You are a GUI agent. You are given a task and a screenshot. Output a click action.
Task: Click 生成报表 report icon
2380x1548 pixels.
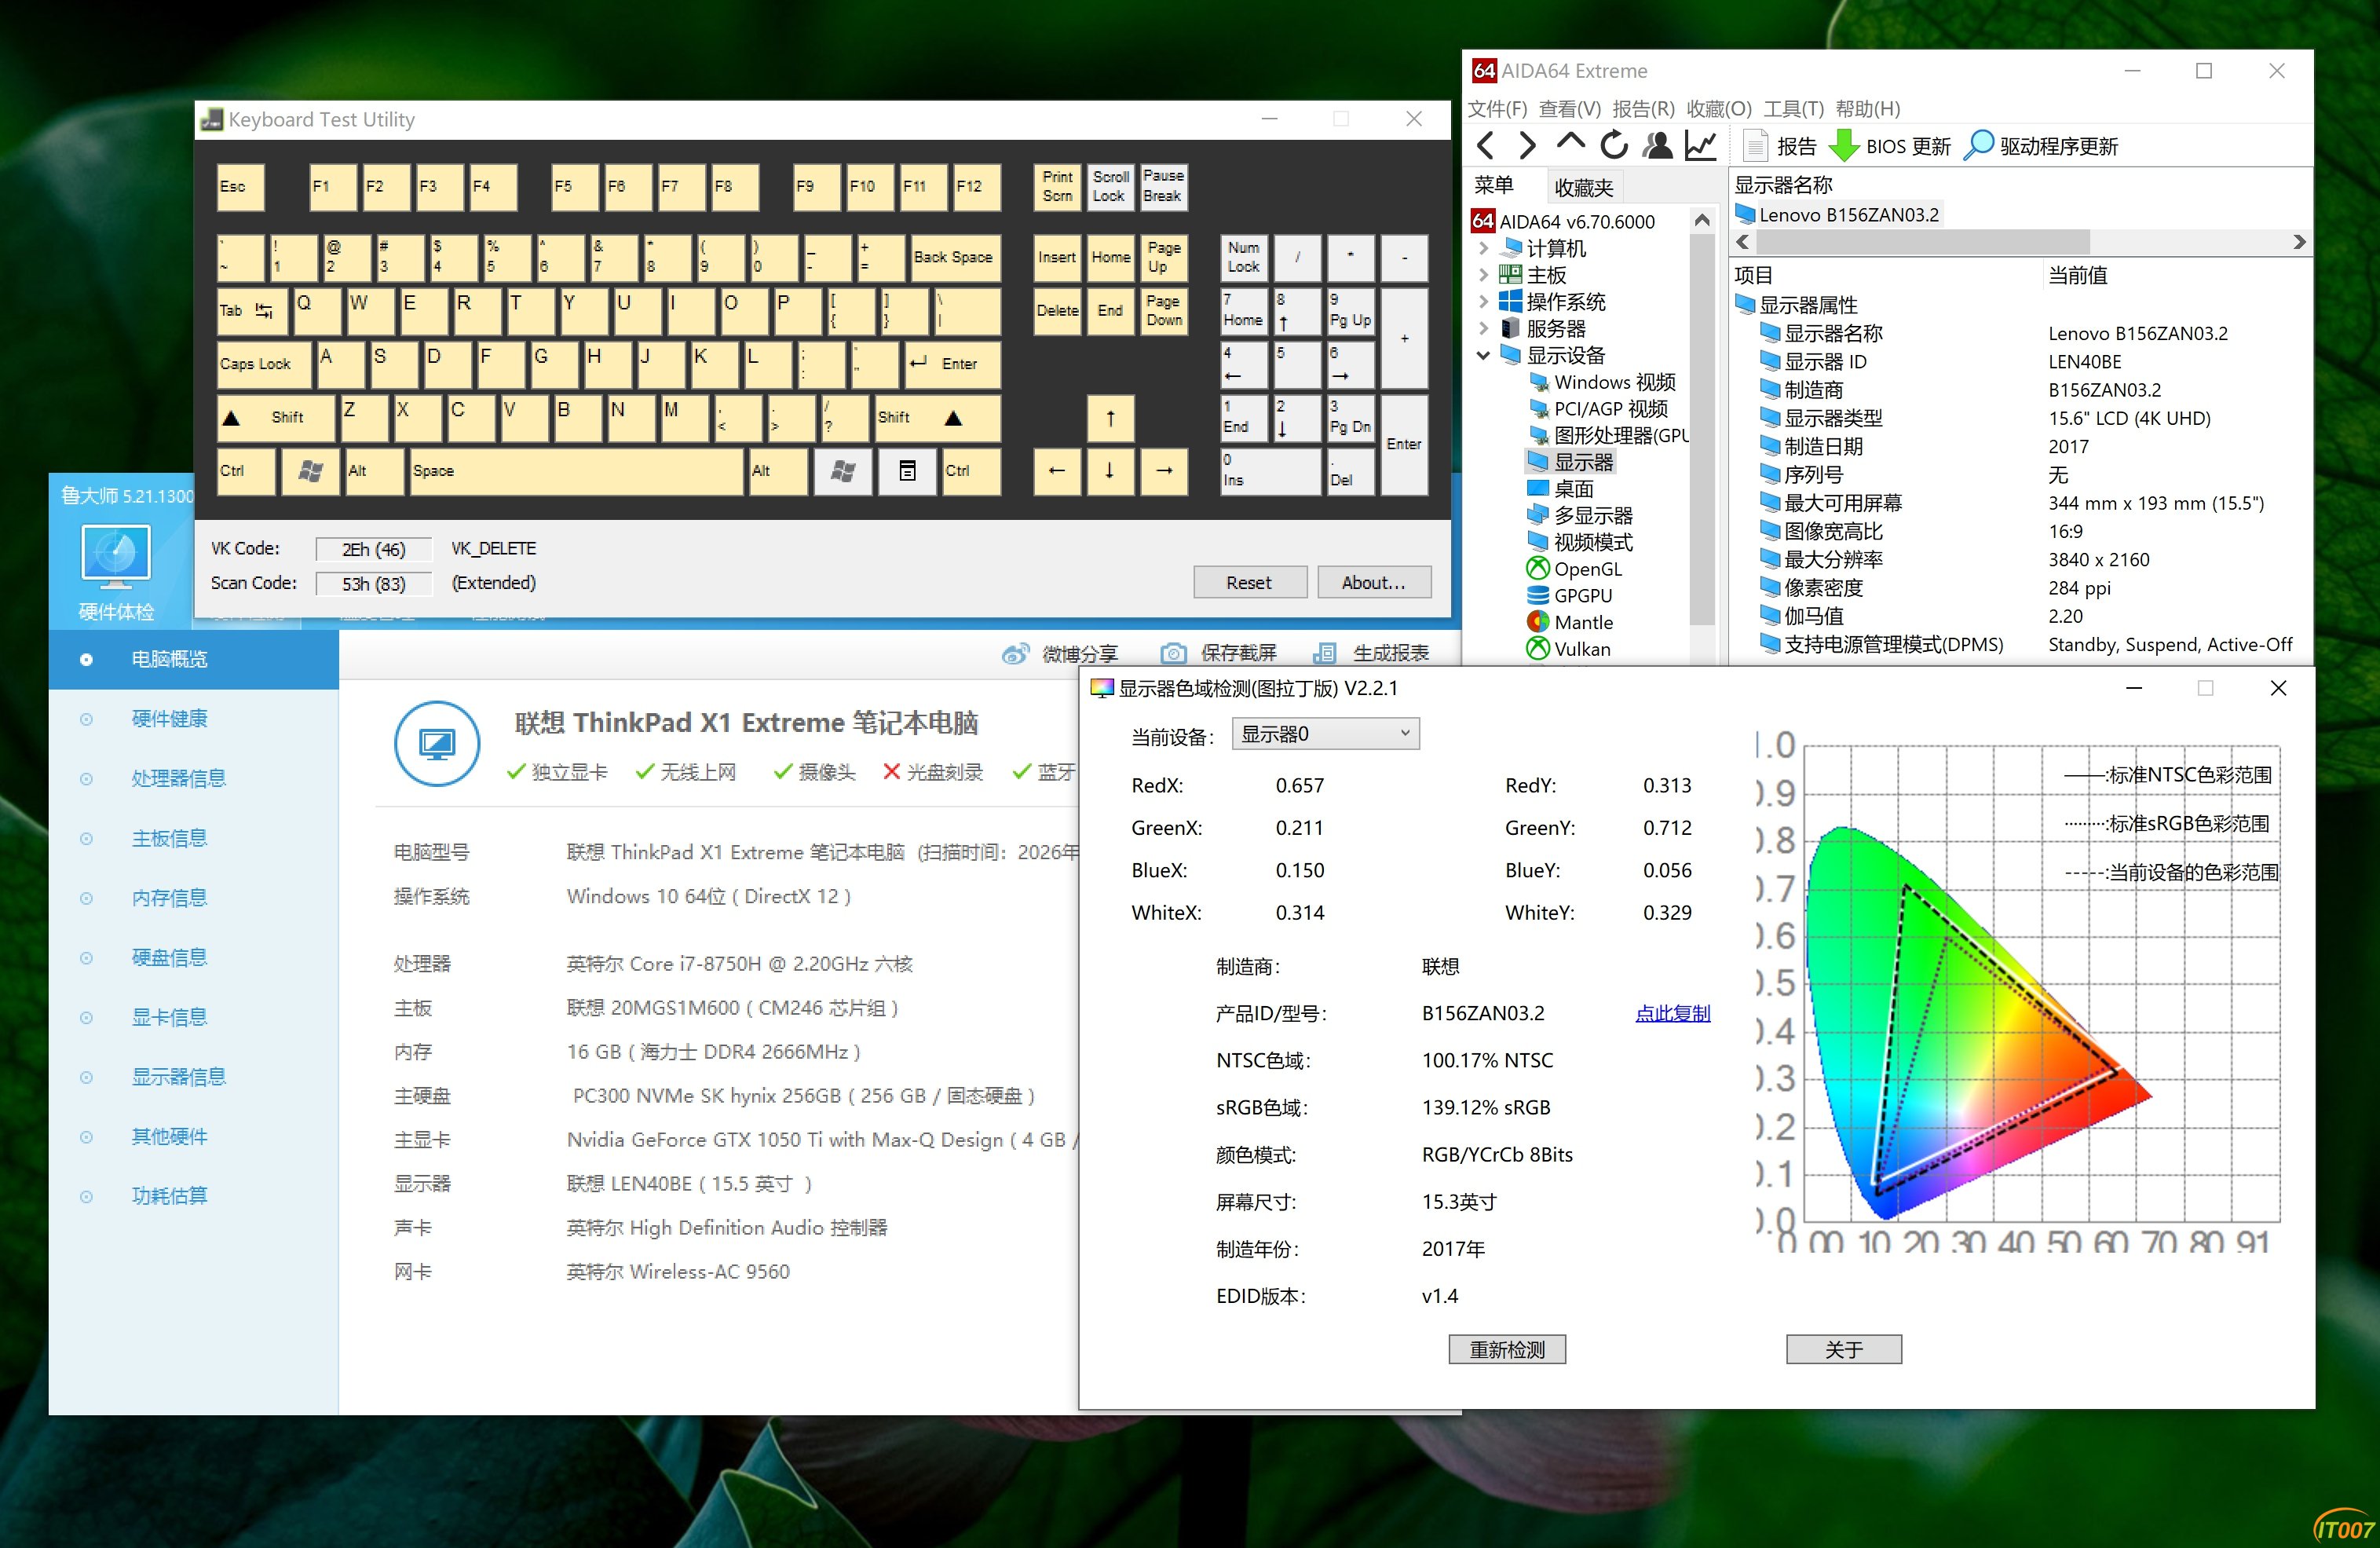1324,654
